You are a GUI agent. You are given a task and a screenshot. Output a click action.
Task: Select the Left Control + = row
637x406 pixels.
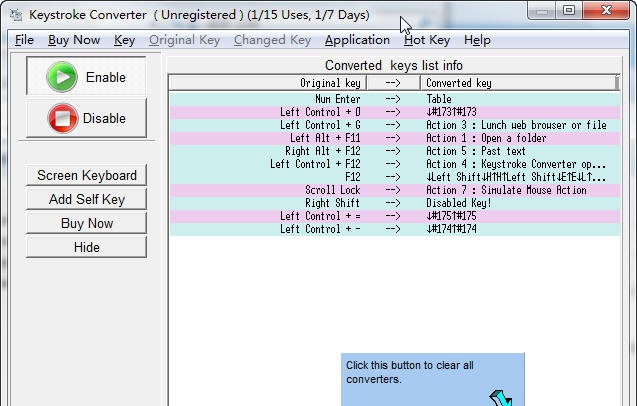click(394, 216)
